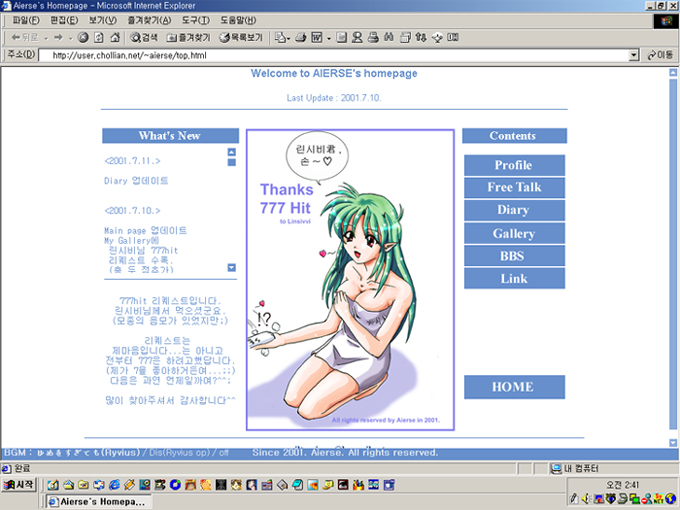Click the Stop loading icon
The height and width of the screenshot is (510, 680).
(x=83, y=38)
